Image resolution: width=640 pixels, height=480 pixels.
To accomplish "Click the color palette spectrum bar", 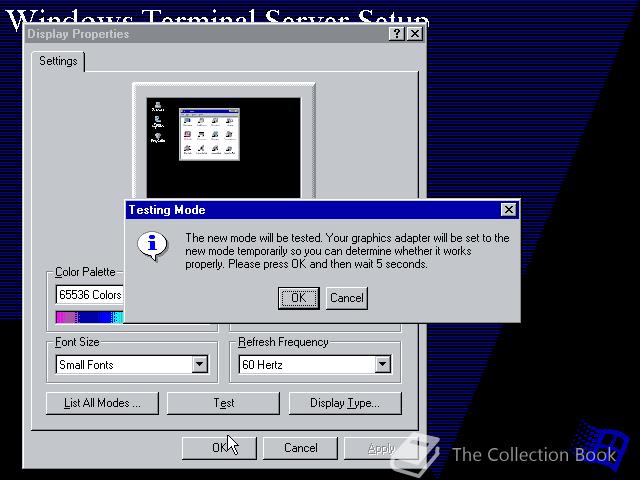I will coord(89,318).
